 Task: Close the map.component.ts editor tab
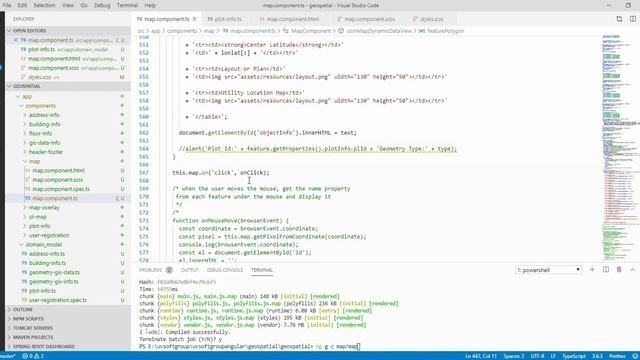(195, 19)
